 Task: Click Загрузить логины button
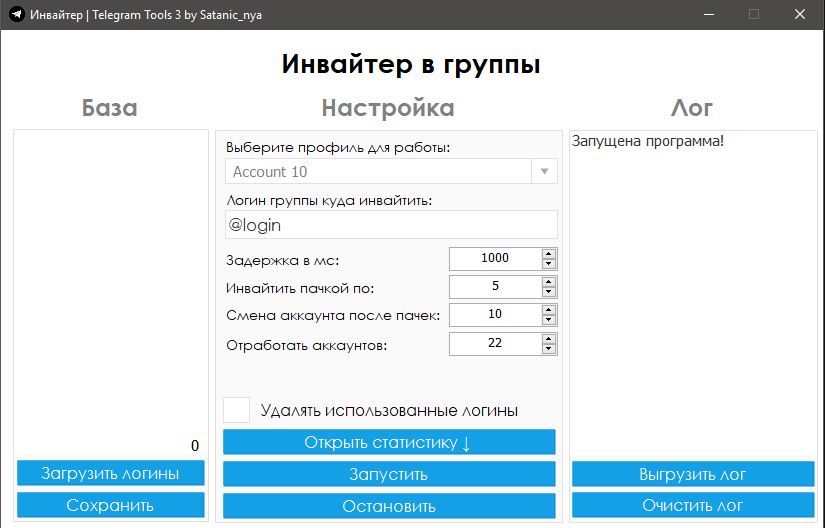tap(111, 473)
